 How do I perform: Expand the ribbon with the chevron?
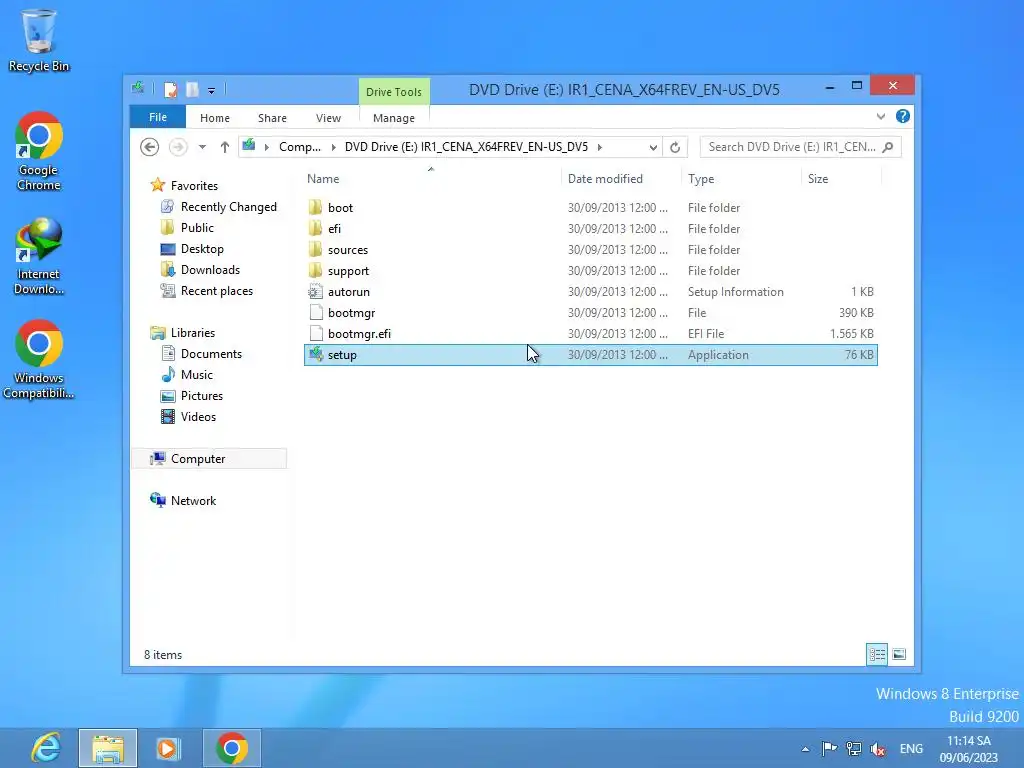click(x=881, y=116)
